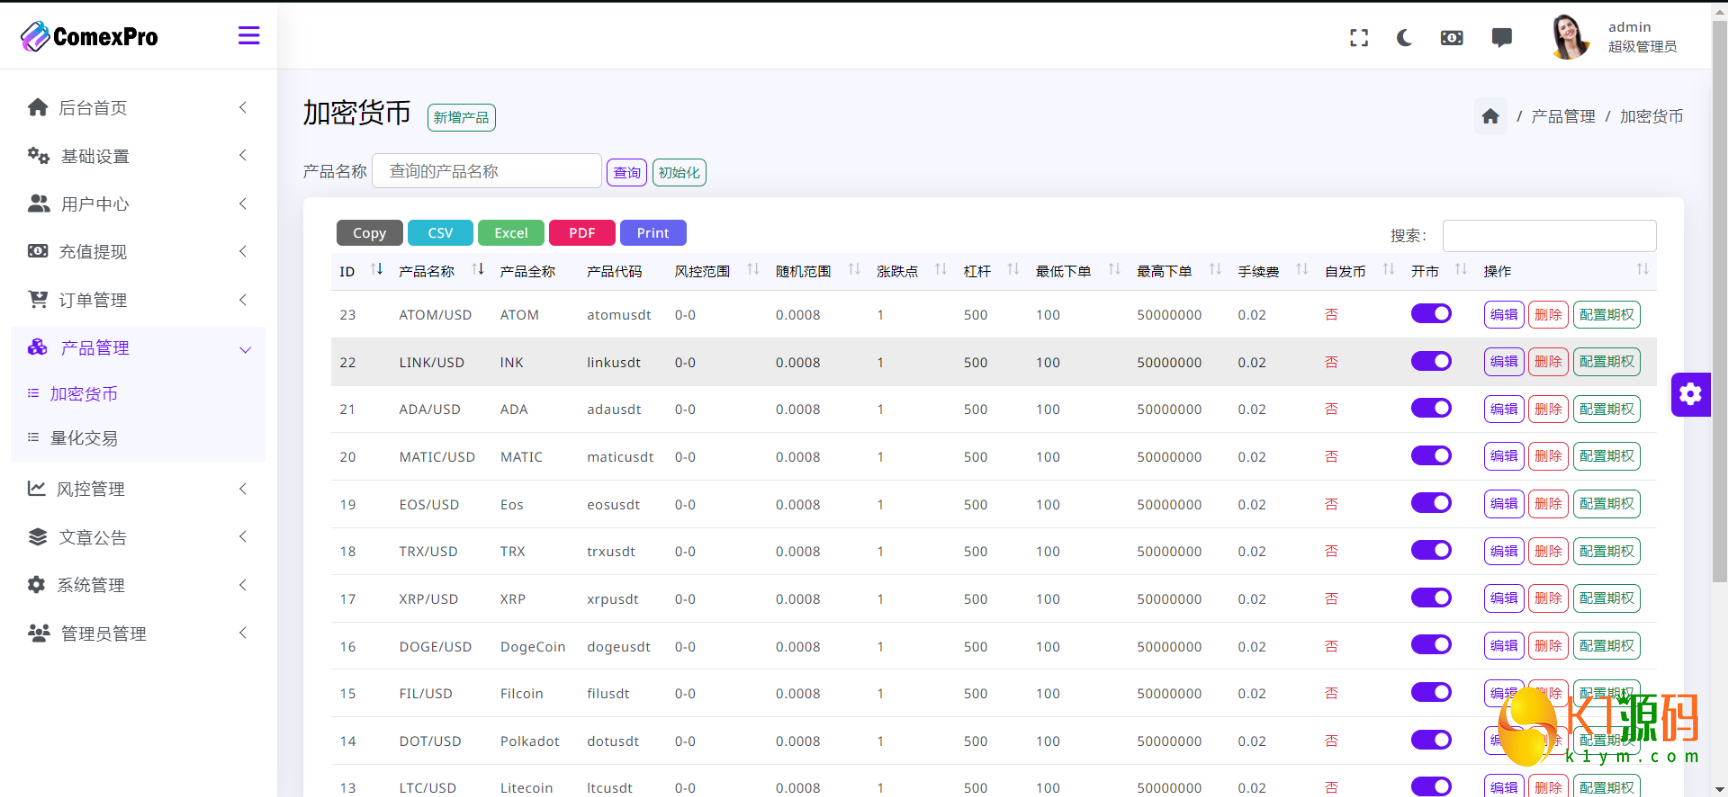Open the 量化交易 submenu item
The width and height of the screenshot is (1728, 797).
pos(84,438)
